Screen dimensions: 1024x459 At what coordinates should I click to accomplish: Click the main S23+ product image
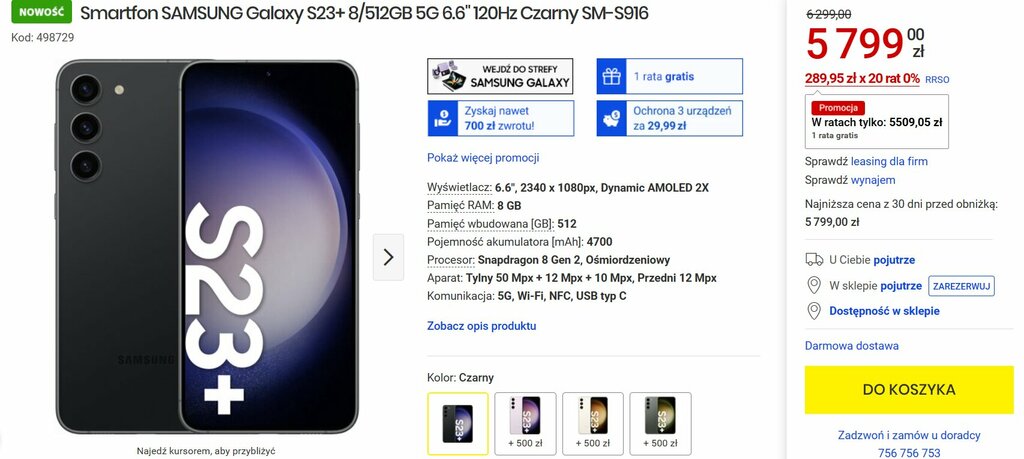coord(207,247)
